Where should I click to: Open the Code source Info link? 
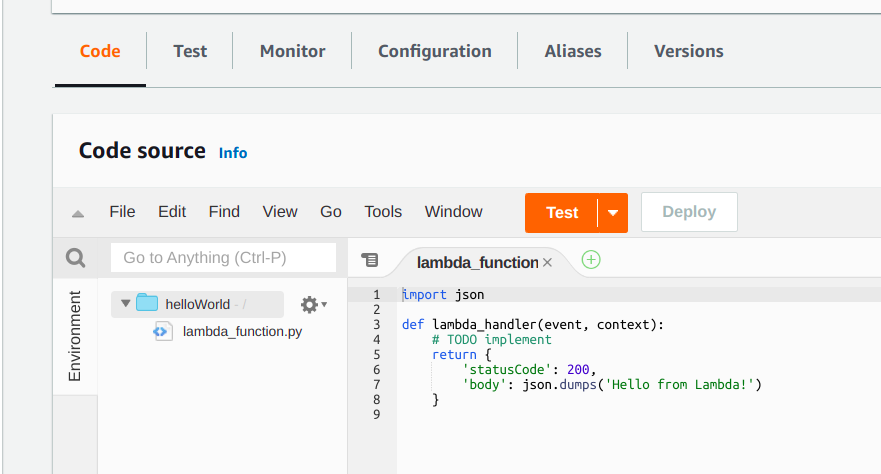pos(233,153)
